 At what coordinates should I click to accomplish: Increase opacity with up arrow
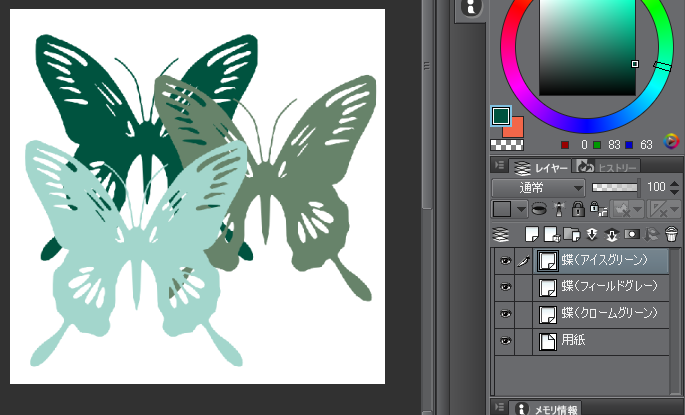[674, 183]
